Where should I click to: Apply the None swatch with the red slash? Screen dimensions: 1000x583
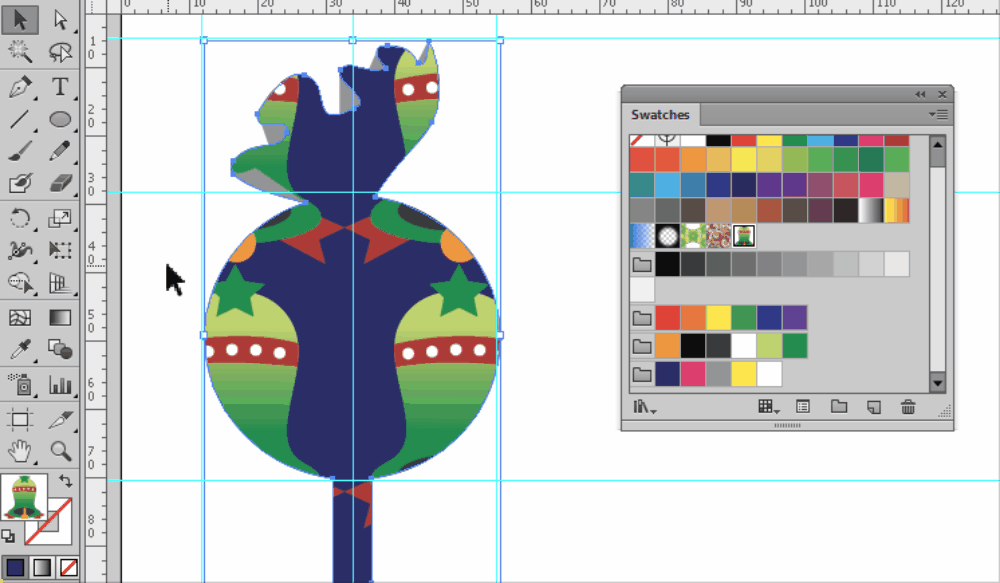click(642, 140)
